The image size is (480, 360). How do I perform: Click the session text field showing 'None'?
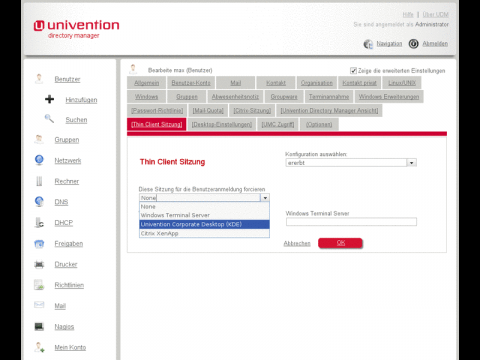click(200, 198)
